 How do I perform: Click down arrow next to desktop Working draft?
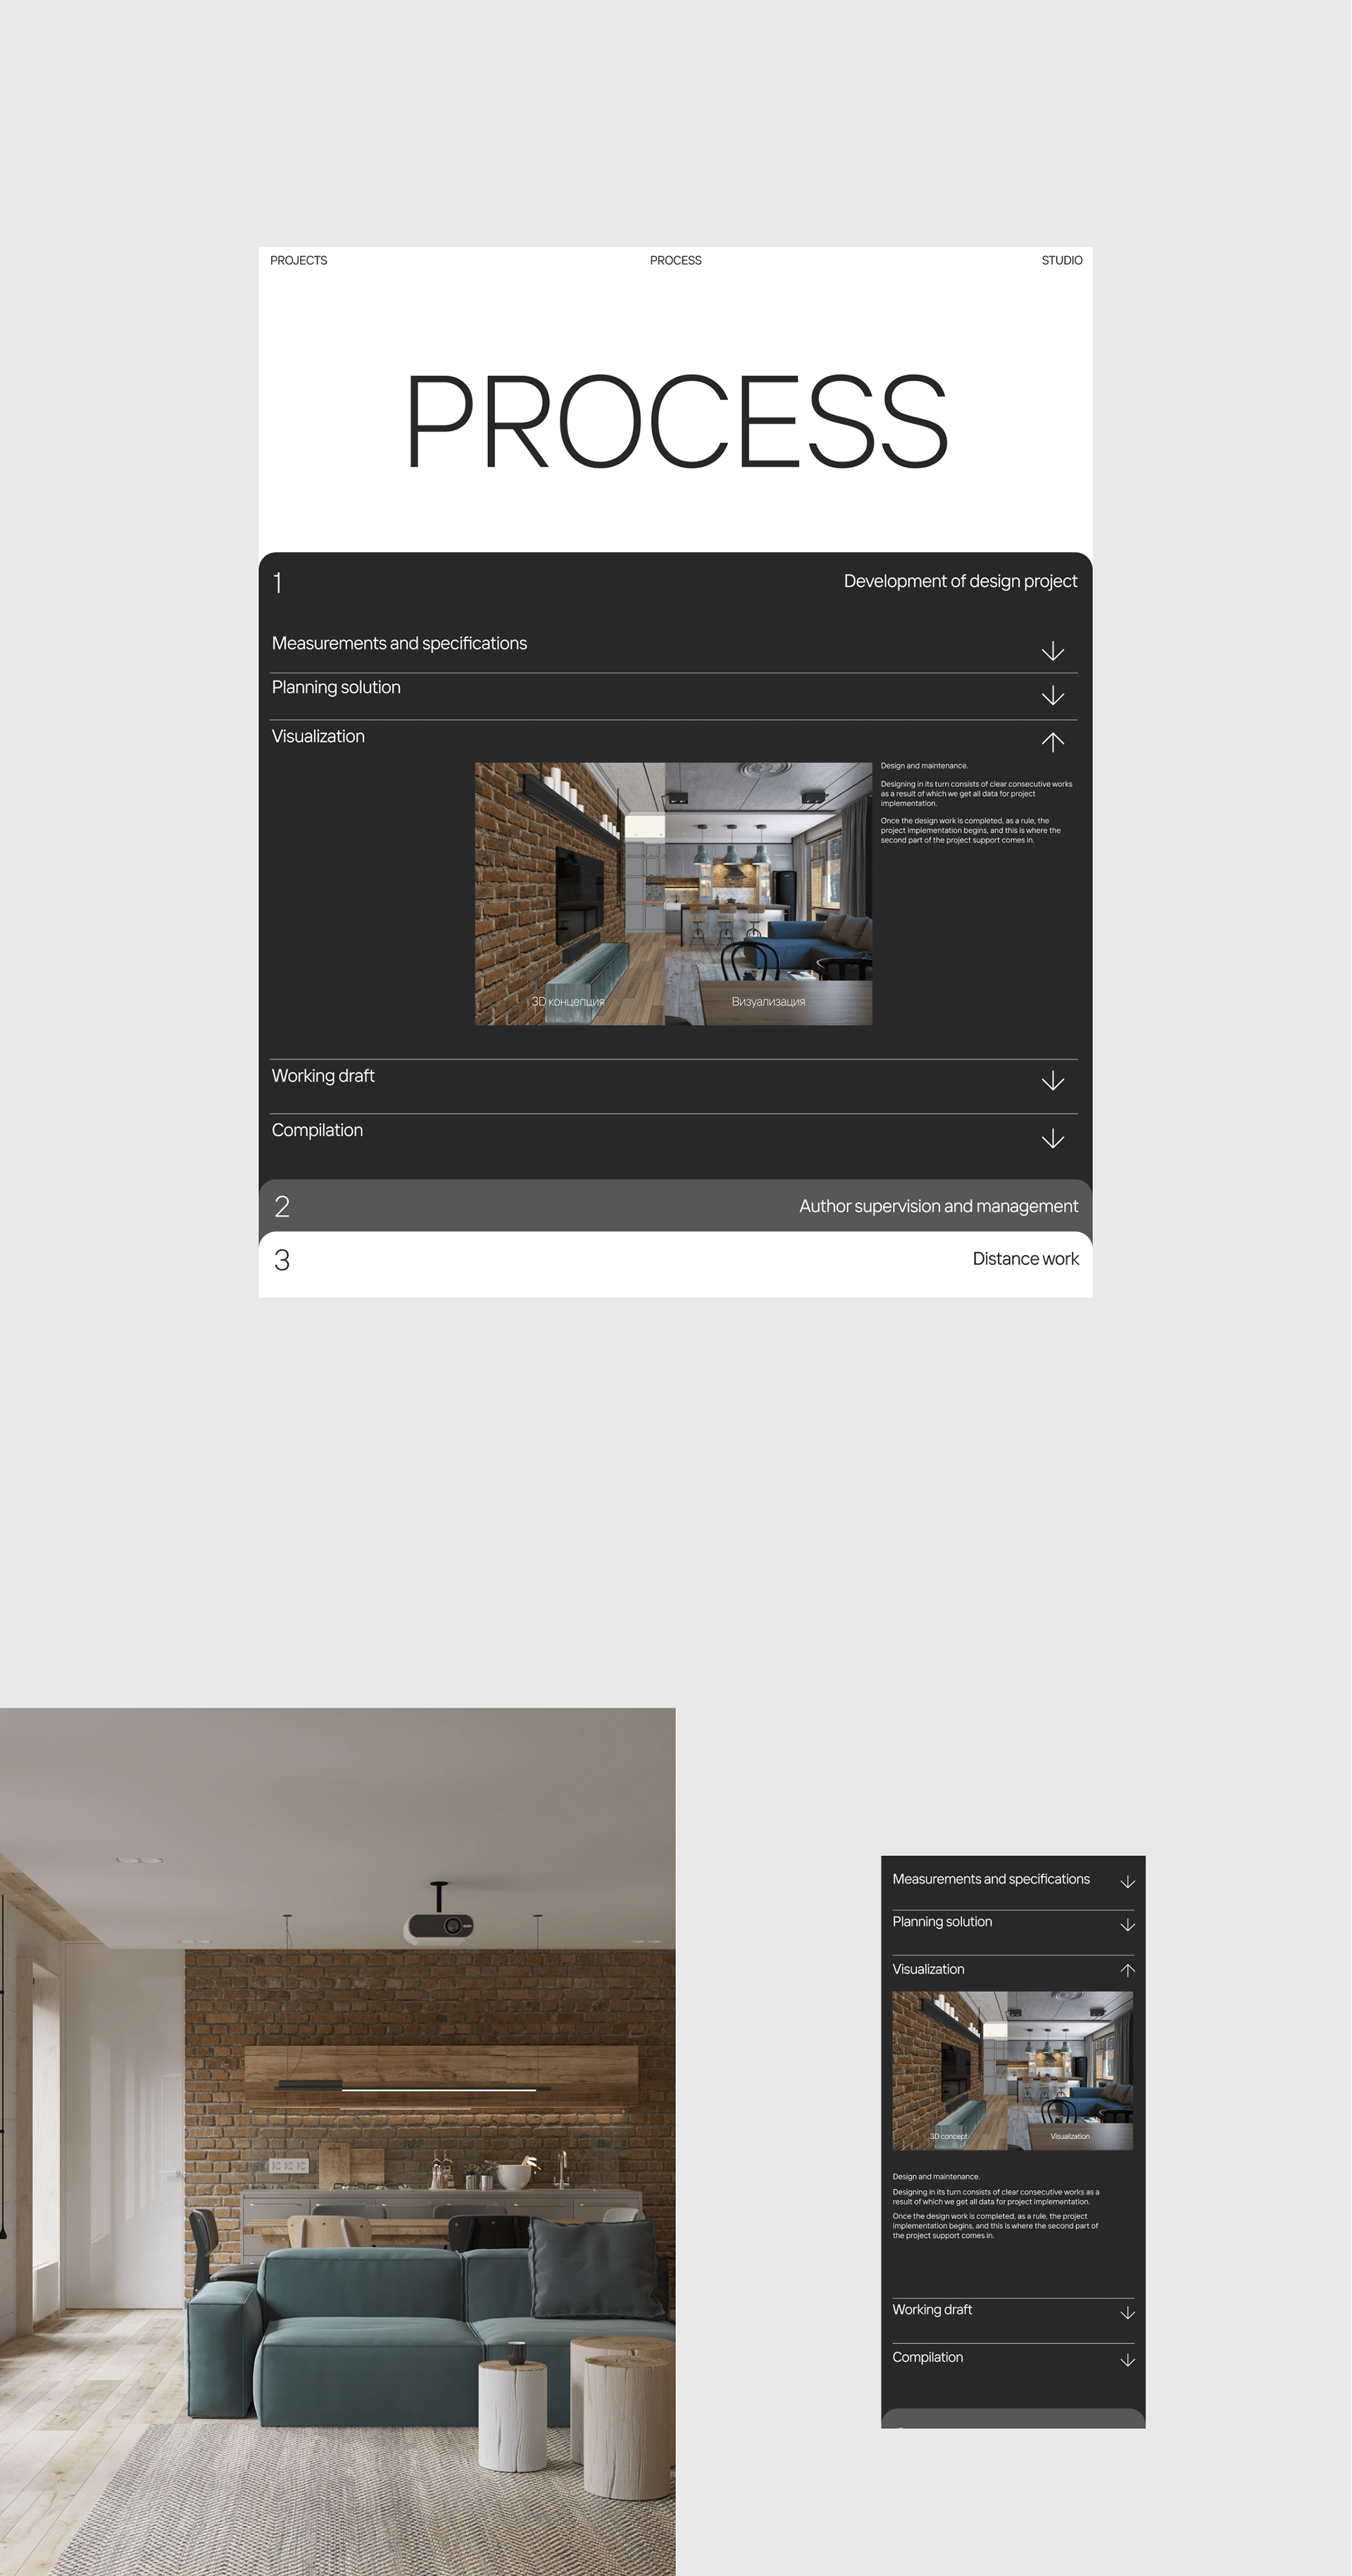pyautogui.click(x=1052, y=1081)
